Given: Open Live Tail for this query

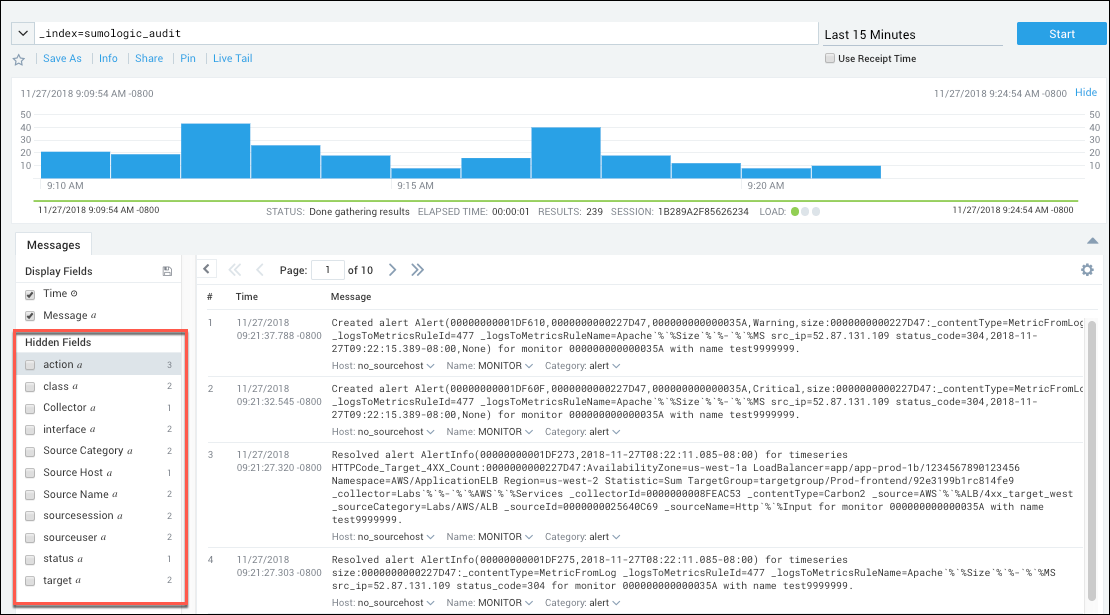Looking at the screenshot, I should (x=232, y=58).
